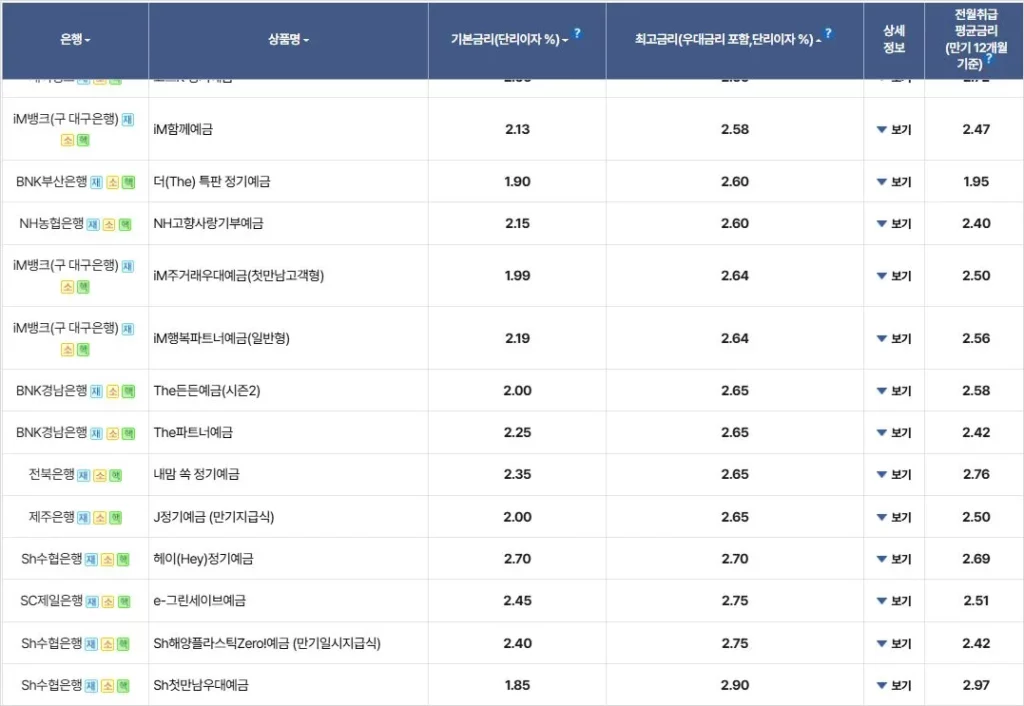Click the 핵 badge beside 제주은행

[x=117, y=517]
